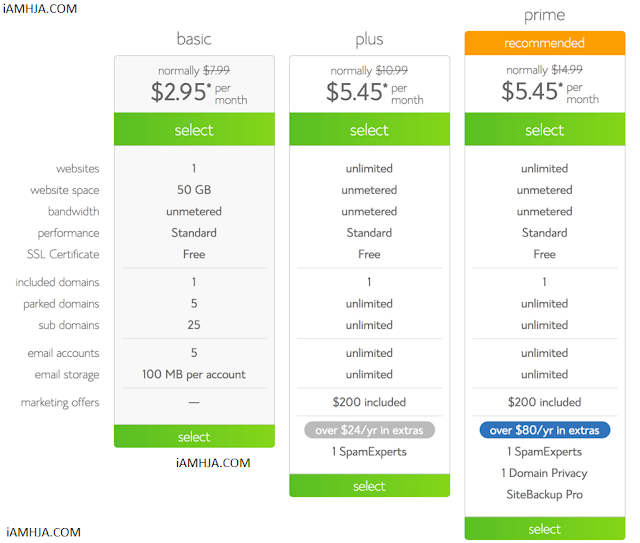Select the prime plan with the top button
The width and height of the screenshot is (640, 543).
[544, 129]
